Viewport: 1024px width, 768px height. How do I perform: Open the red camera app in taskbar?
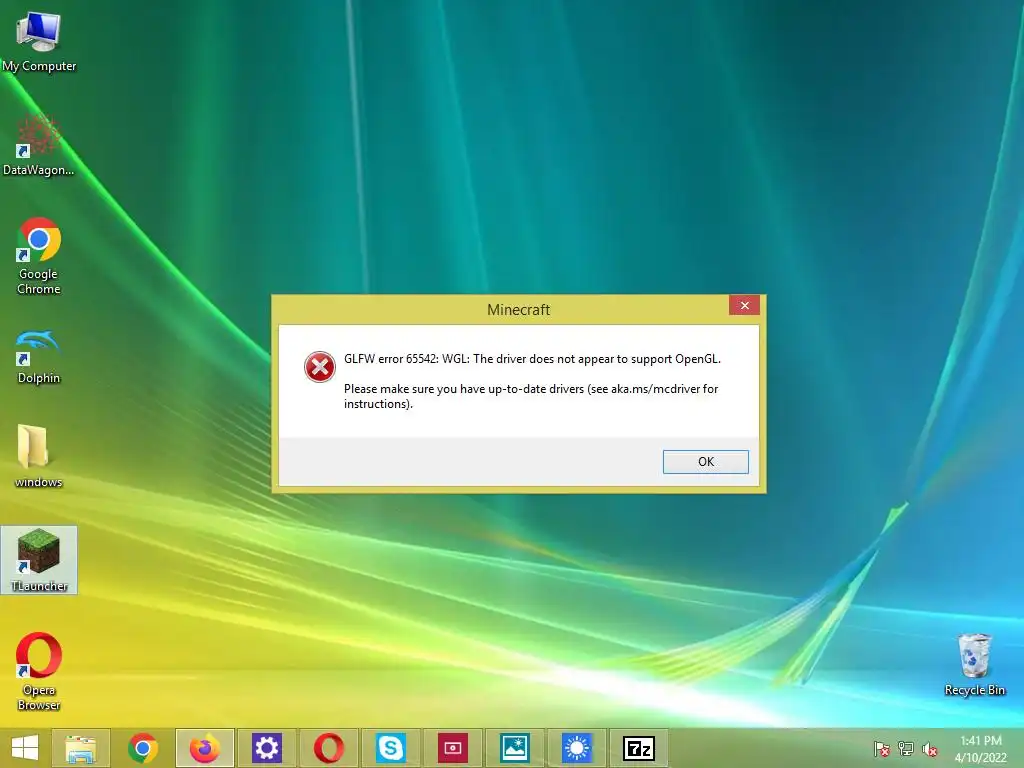tap(453, 748)
